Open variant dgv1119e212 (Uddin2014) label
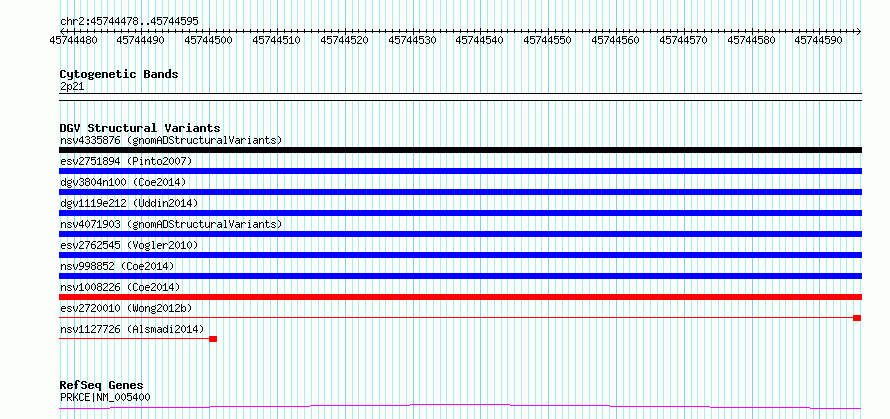 coord(129,203)
